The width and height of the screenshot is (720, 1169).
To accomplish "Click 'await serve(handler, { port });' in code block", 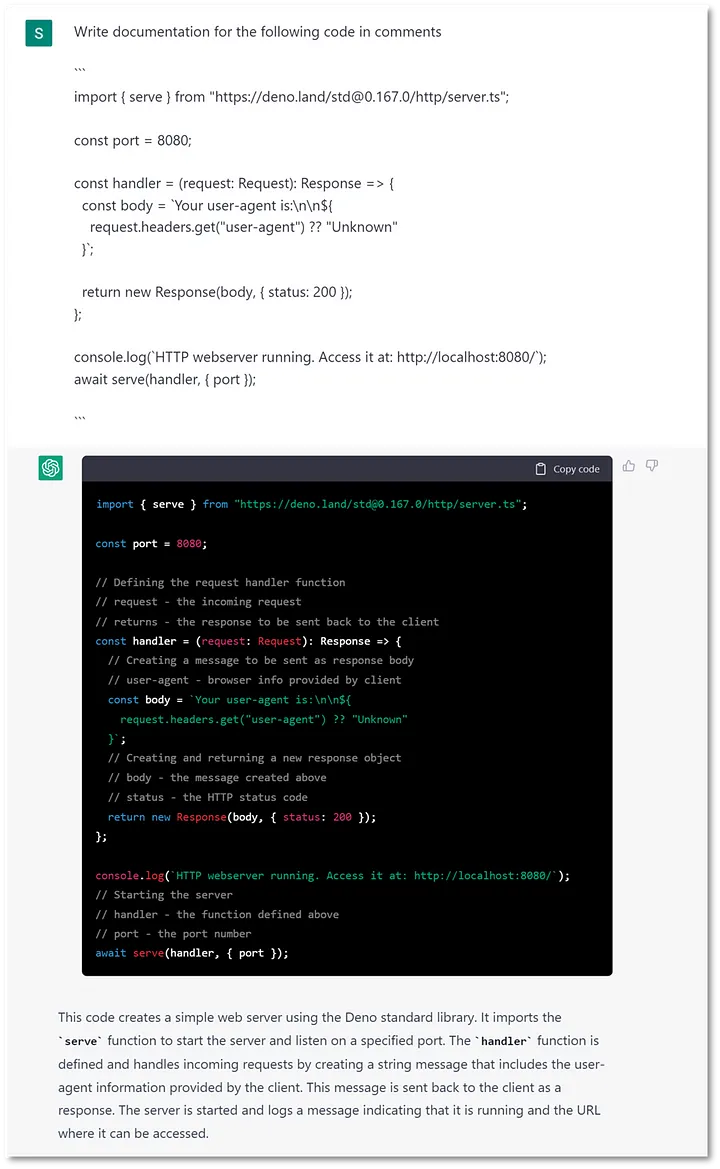I will (x=192, y=953).
